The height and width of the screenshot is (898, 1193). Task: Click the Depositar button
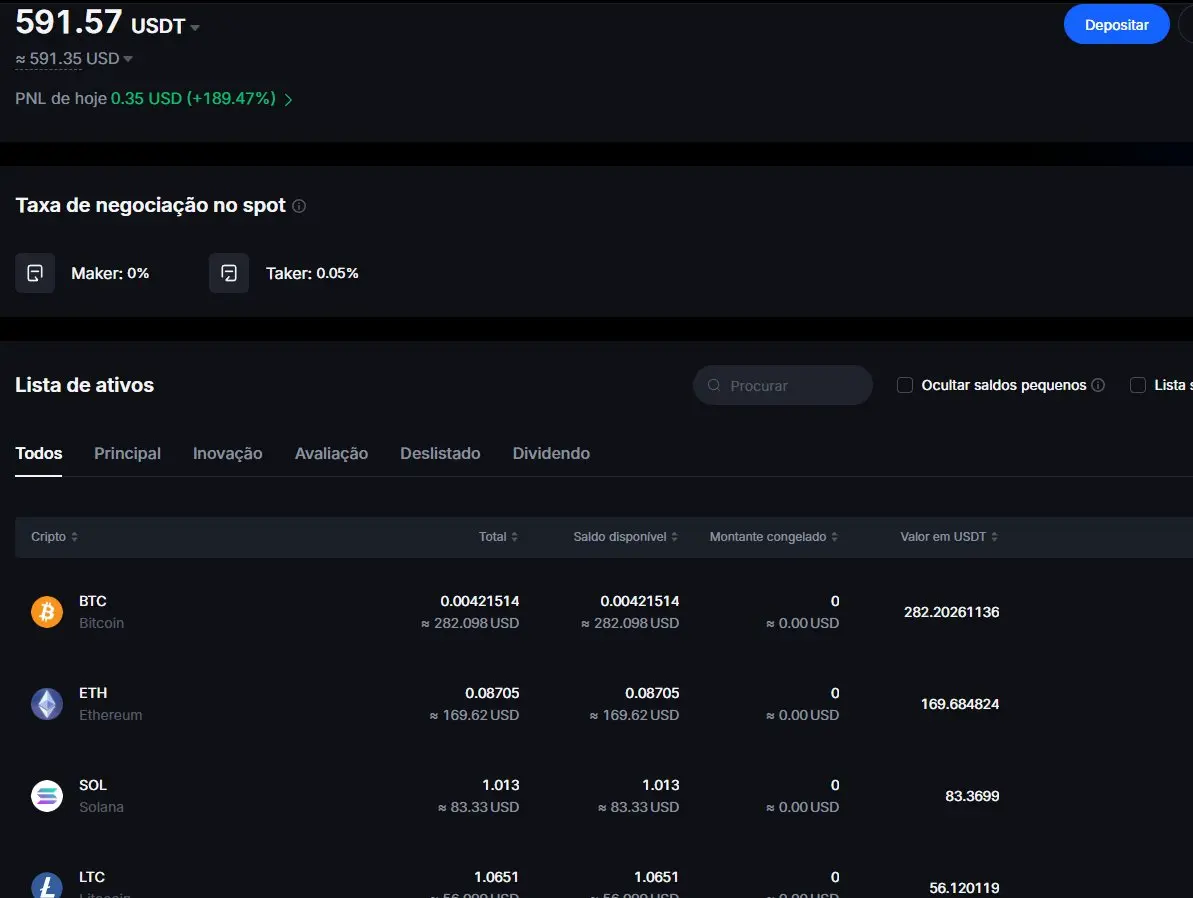point(1116,24)
